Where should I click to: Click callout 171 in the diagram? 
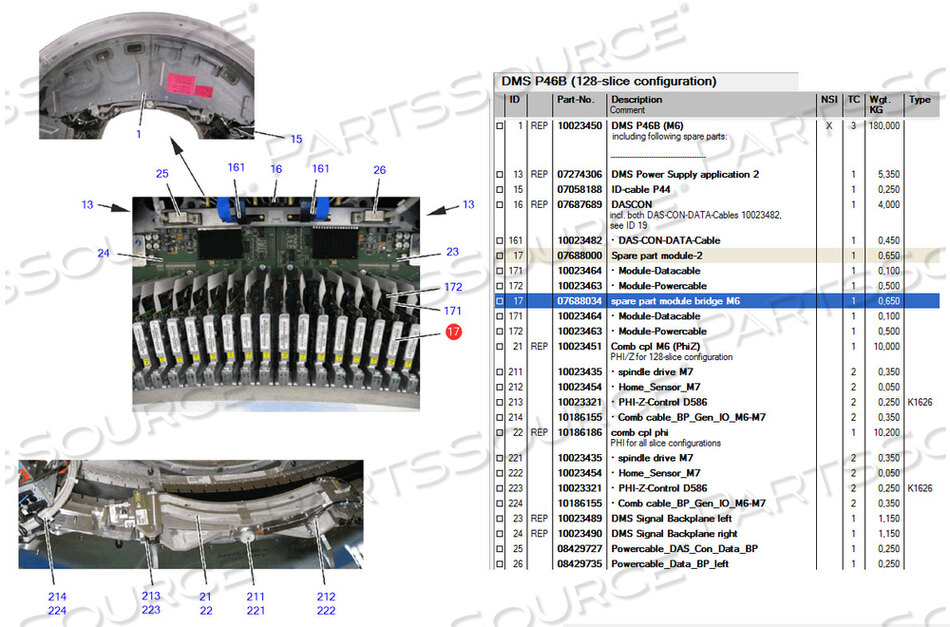click(453, 311)
